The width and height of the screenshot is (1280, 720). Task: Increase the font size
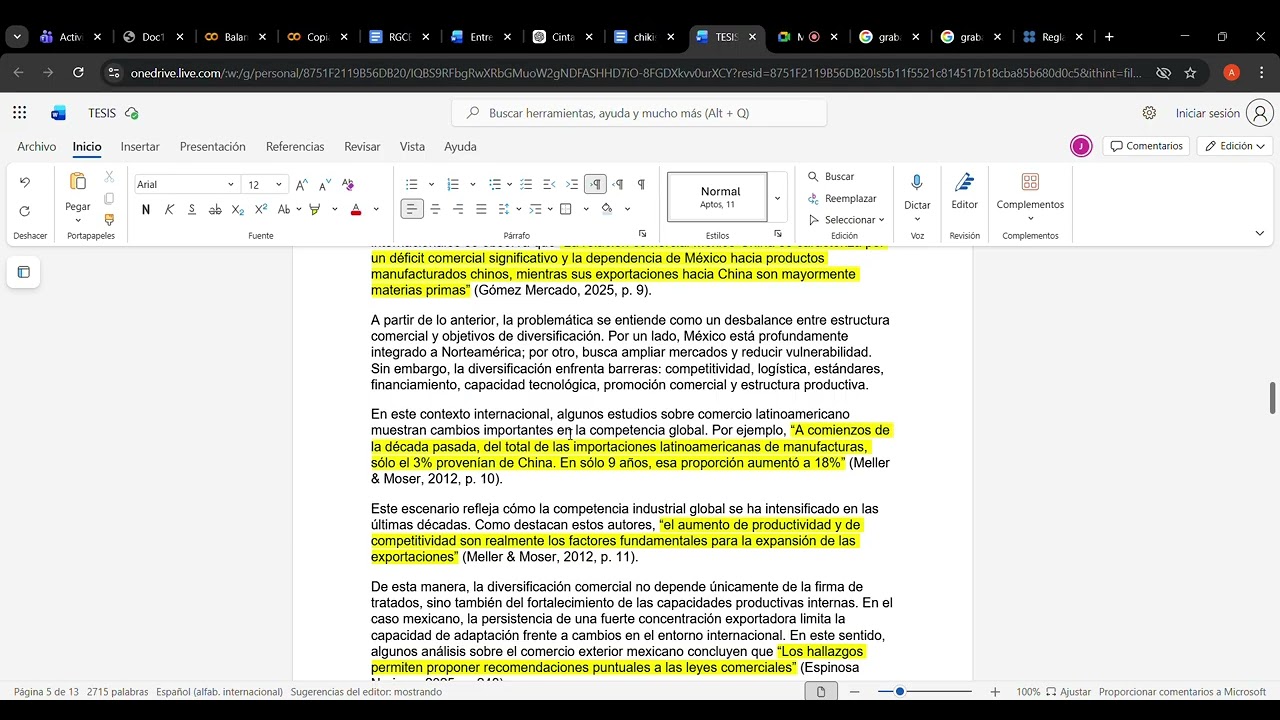(x=302, y=184)
